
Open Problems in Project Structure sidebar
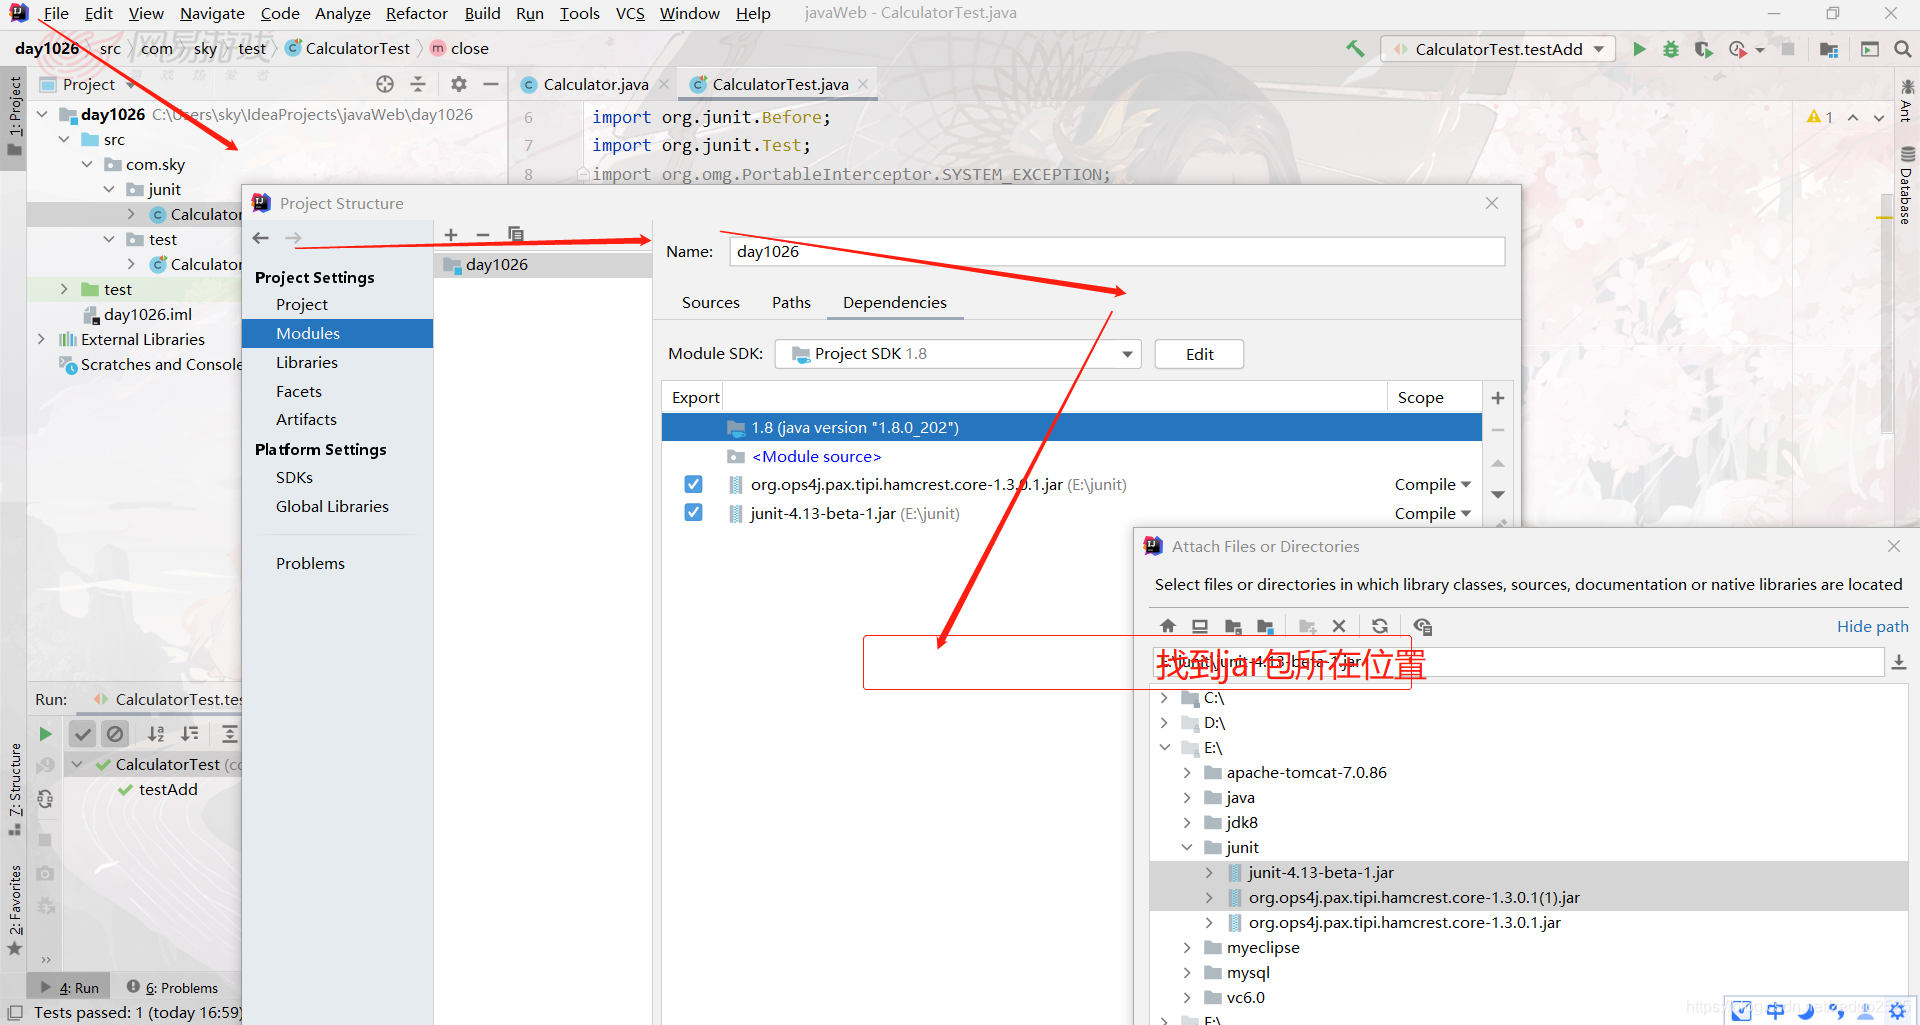coord(310,564)
